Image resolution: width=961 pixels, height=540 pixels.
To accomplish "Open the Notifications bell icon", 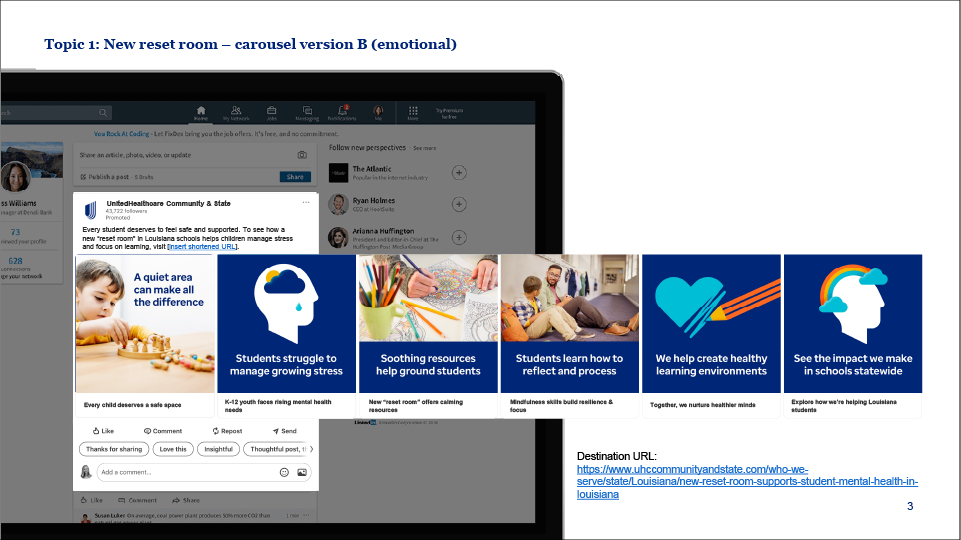I will (342, 113).
